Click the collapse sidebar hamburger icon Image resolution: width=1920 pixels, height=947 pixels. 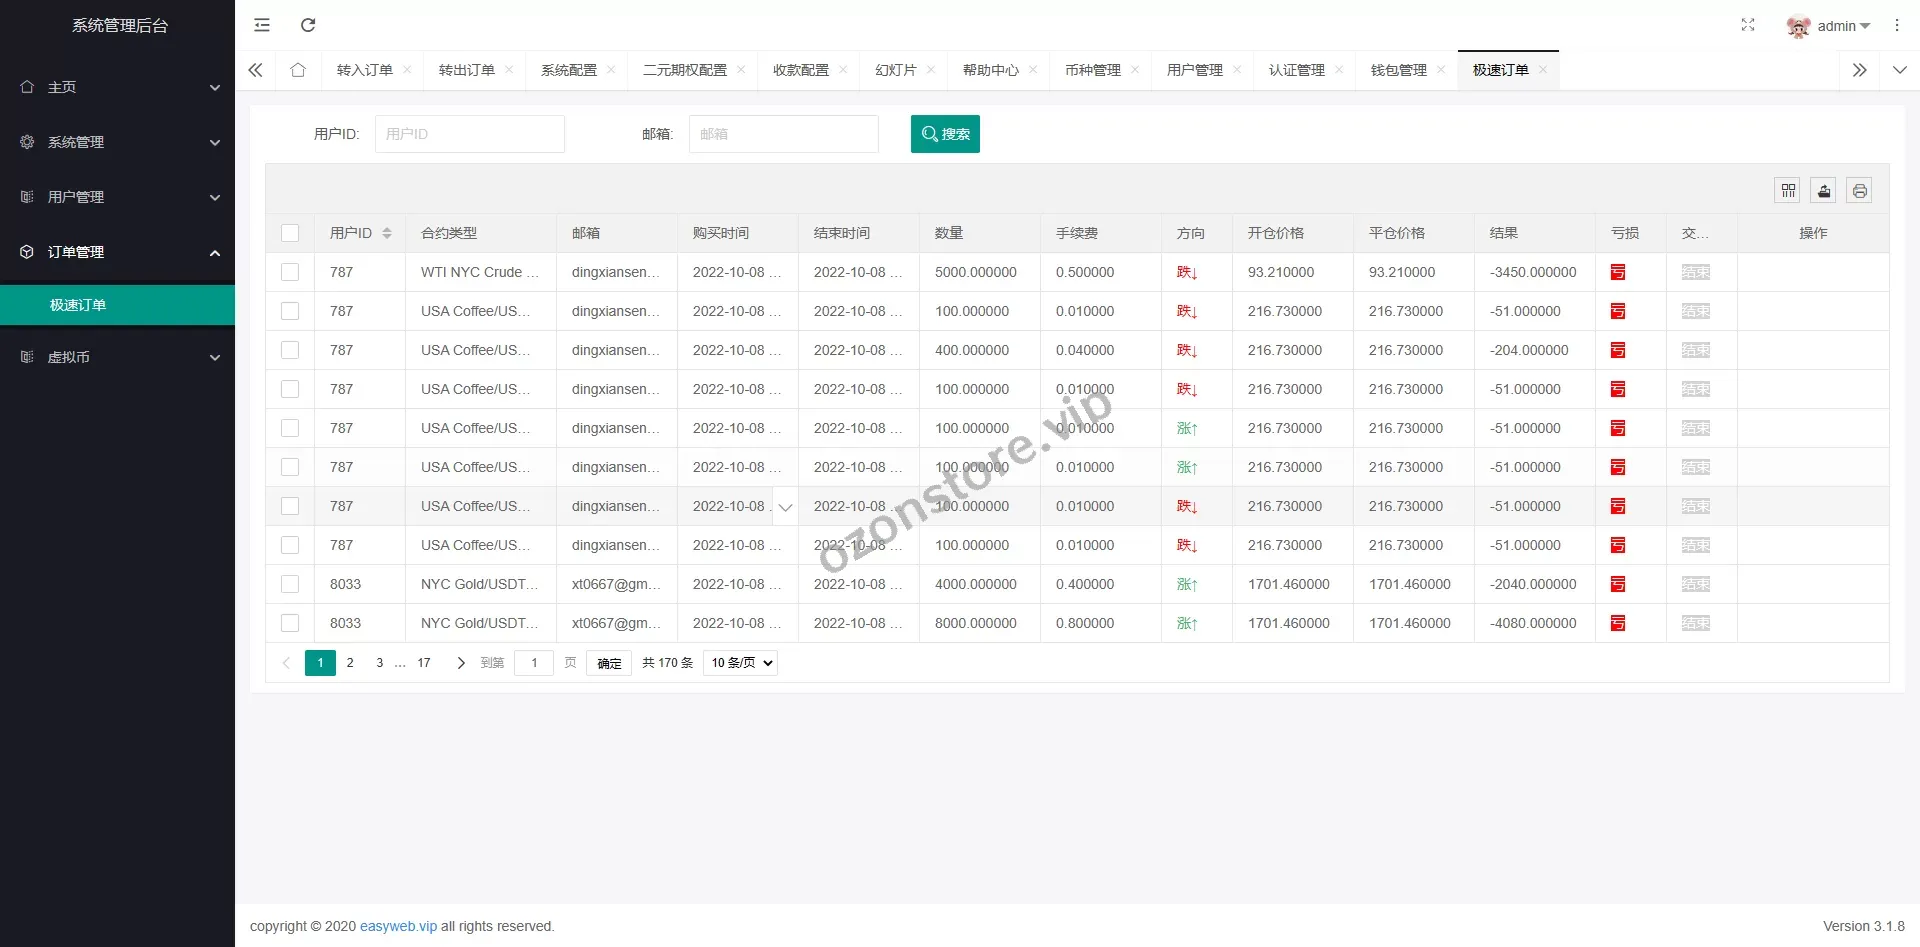pos(262,25)
